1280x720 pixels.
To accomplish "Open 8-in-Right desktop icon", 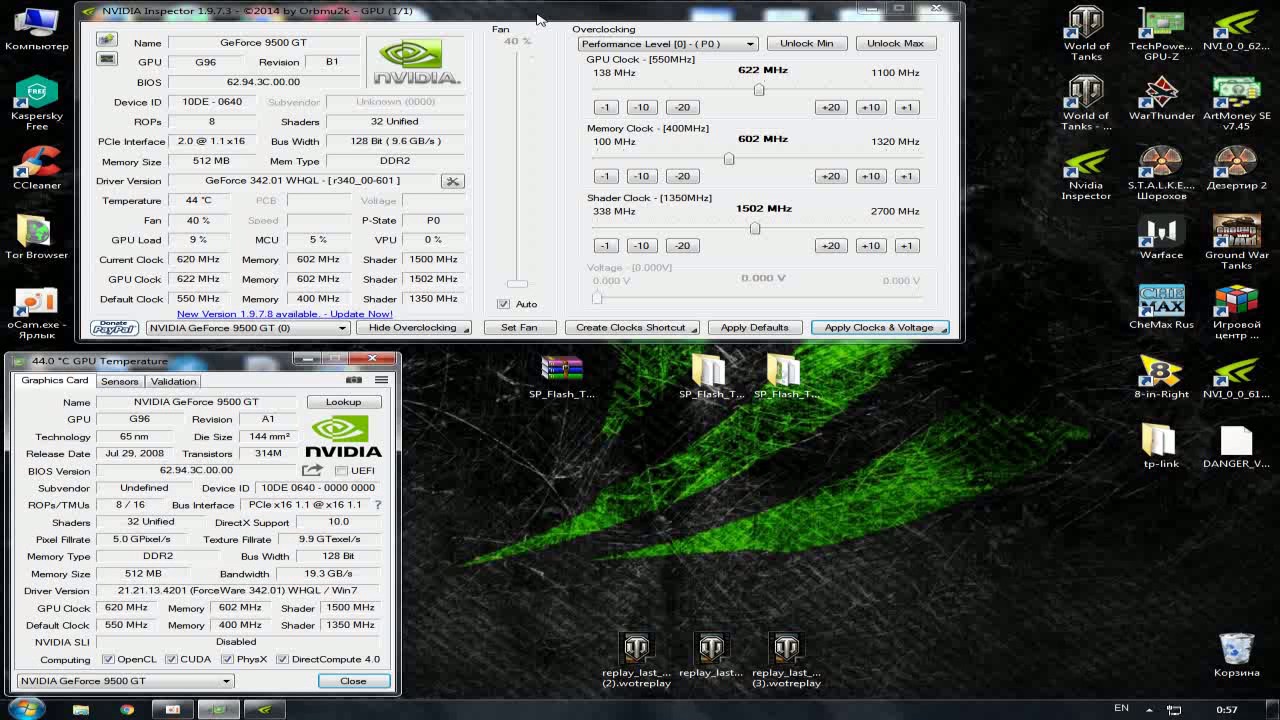I will pyautogui.click(x=1161, y=377).
